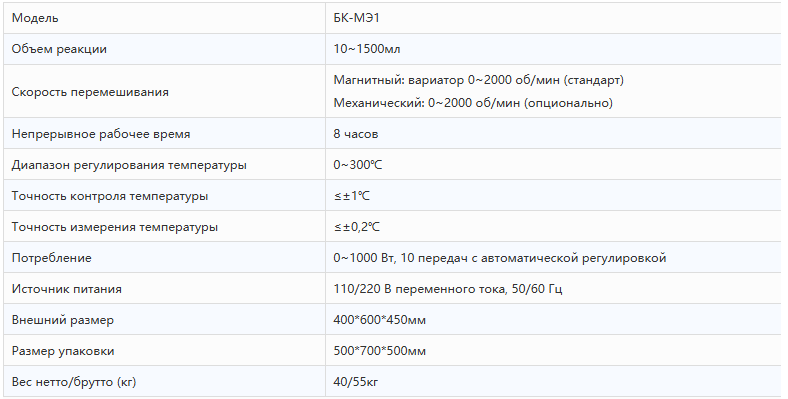788x399 pixels.
Task: Click the Размер упаковки row label
Action: tap(63, 351)
